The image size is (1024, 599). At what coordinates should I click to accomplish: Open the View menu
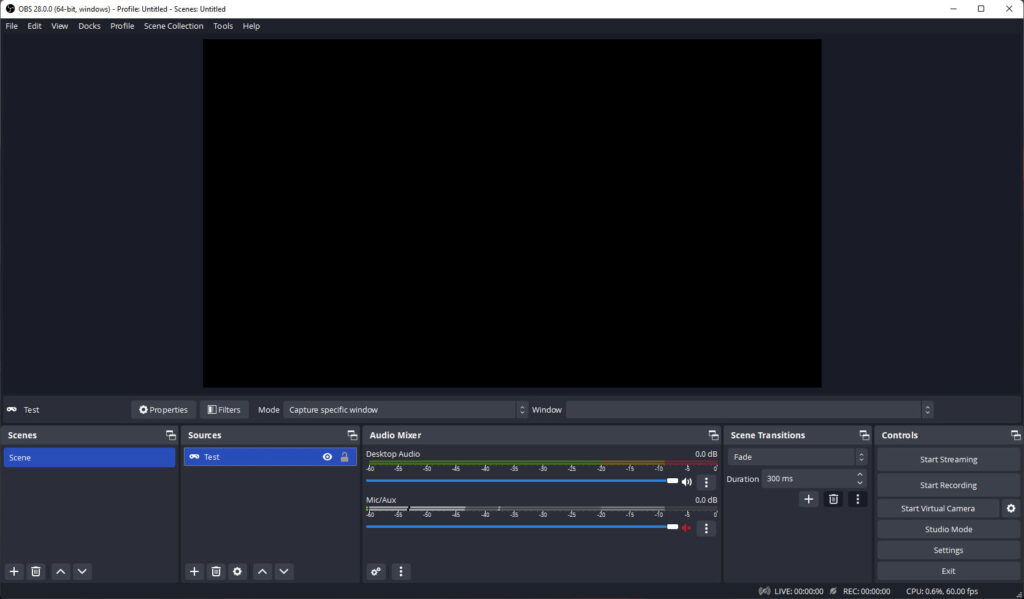click(59, 26)
